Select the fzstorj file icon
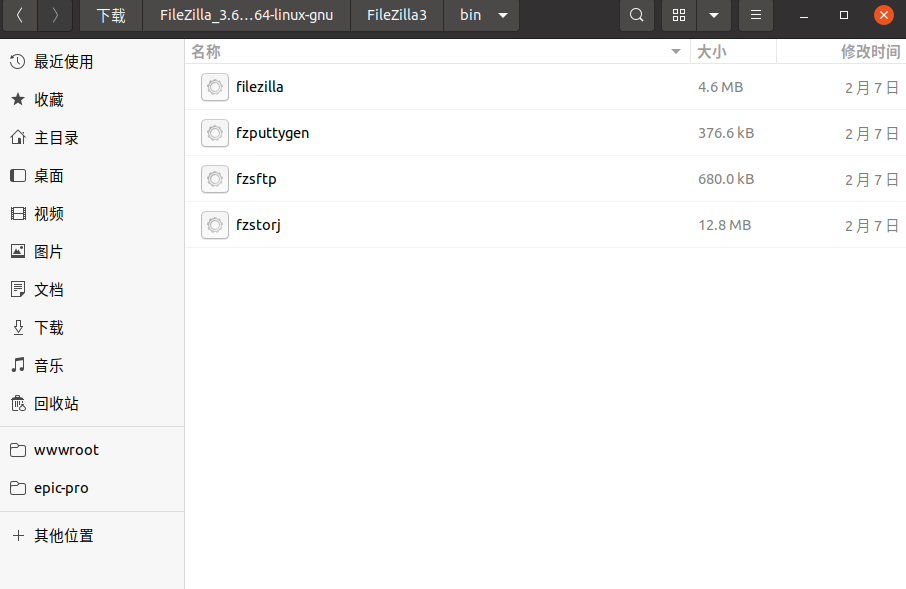This screenshot has height=589, width=906. click(x=214, y=225)
